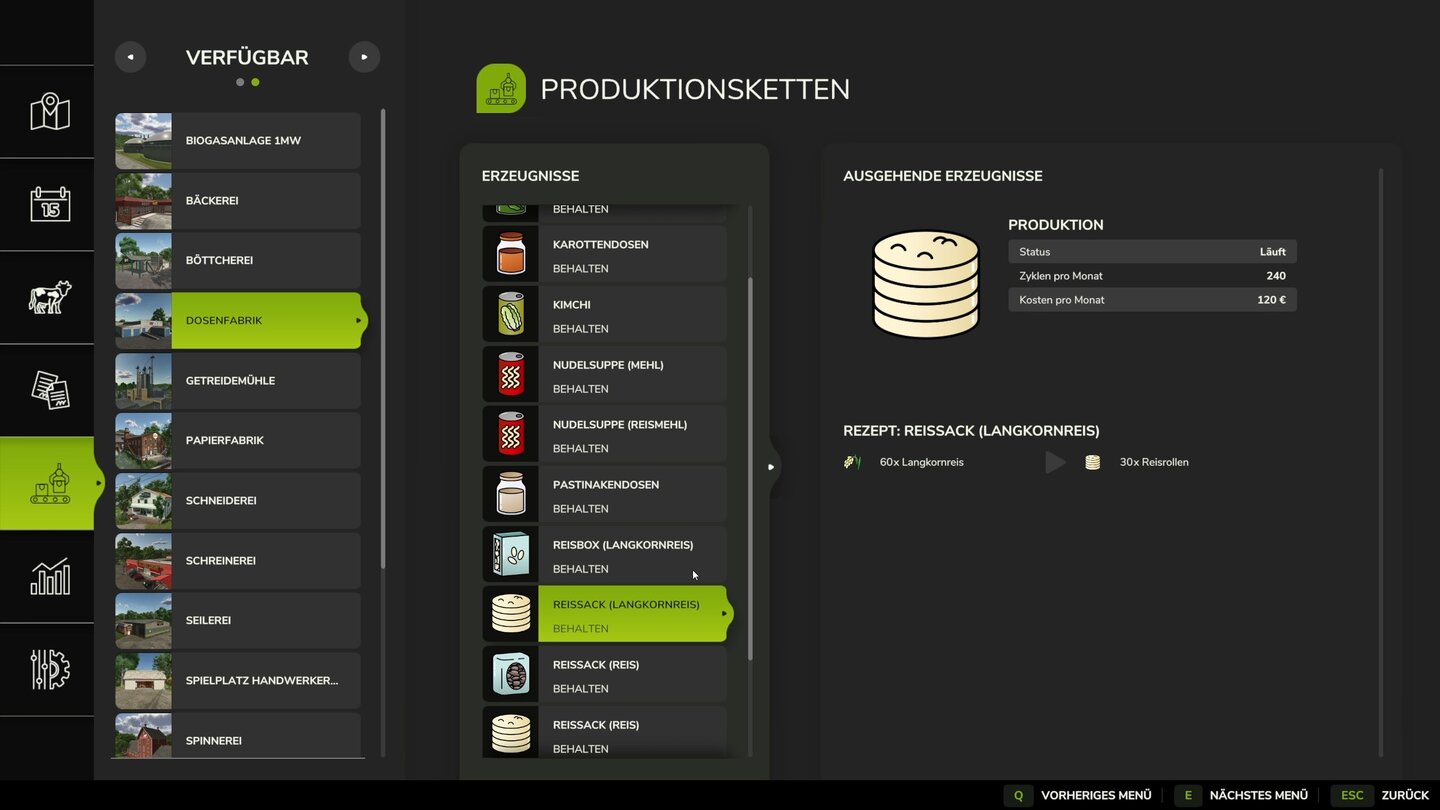The image size is (1440, 810).
Task: Click Spinnerei thumbnail image
Action: tap(143, 735)
